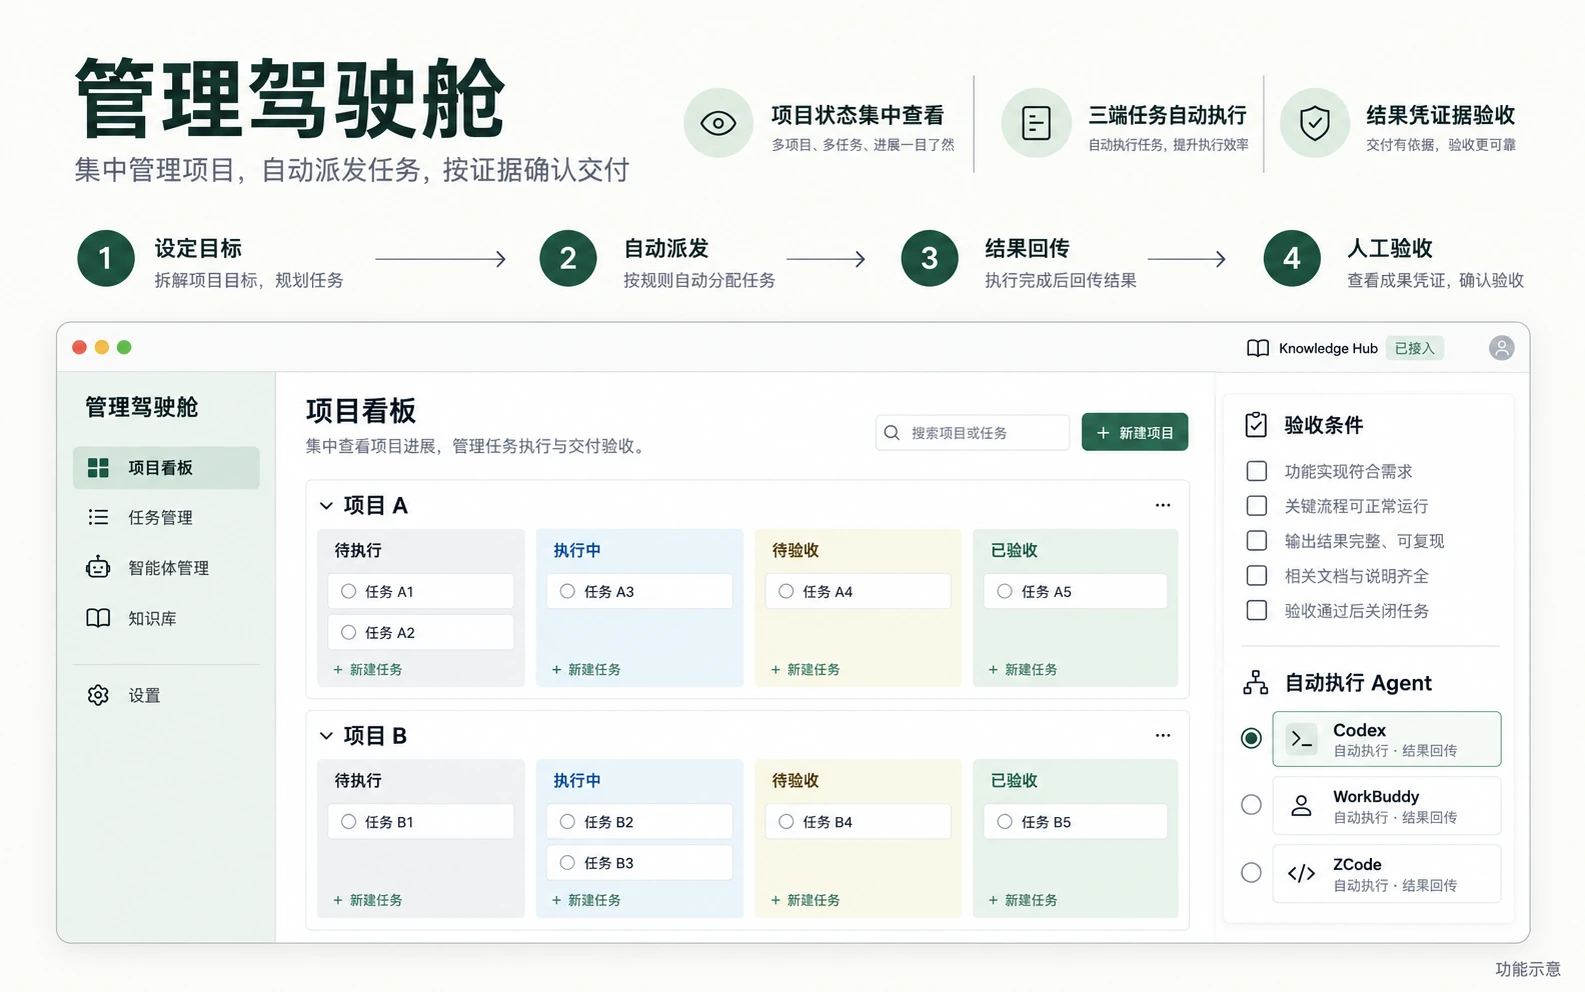Add 新建任务 in 项目 B 执行中 column
The image size is (1585, 992).
point(586,900)
